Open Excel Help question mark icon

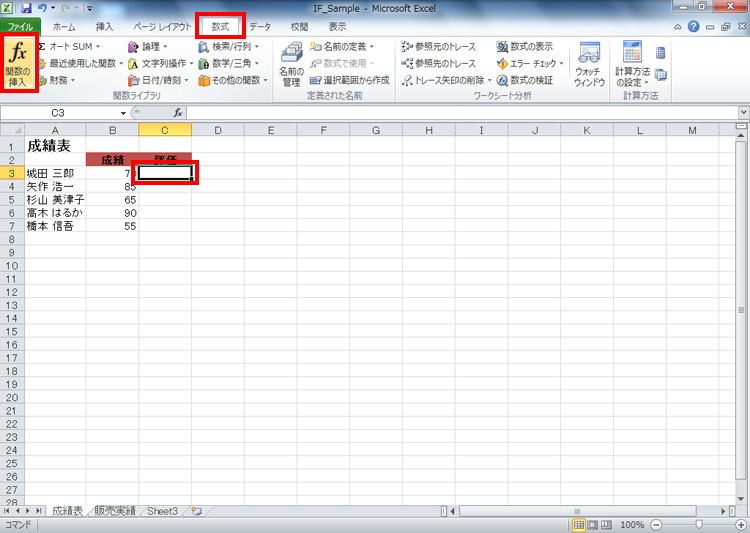click(693, 27)
